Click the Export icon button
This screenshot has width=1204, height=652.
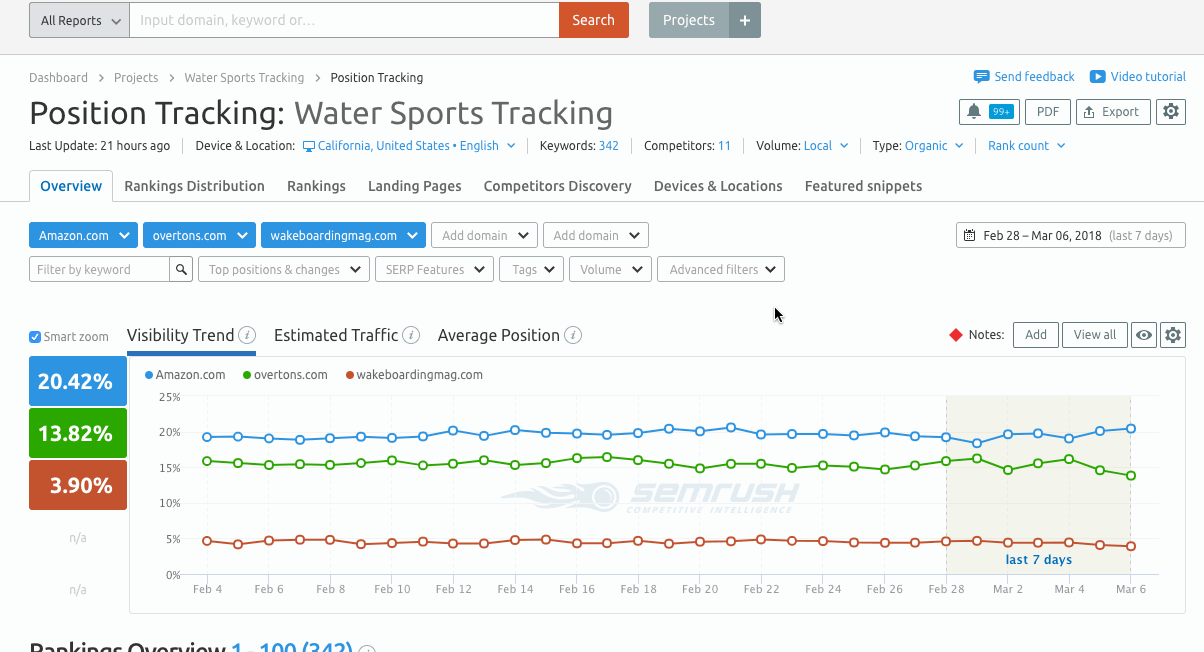(1112, 111)
